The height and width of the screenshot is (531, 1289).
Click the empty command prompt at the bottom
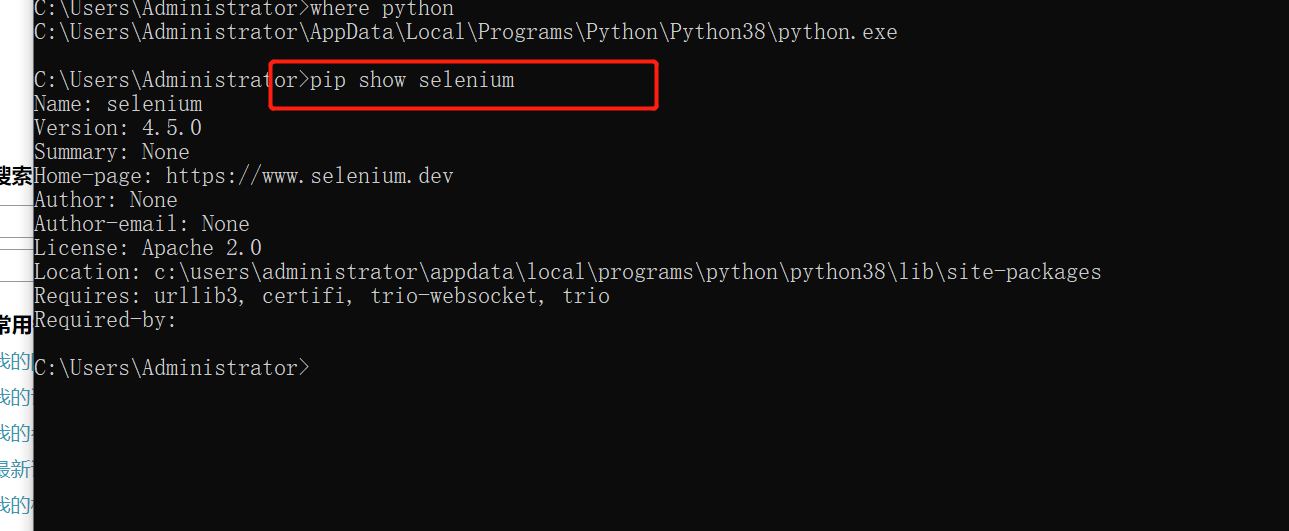(x=172, y=368)
